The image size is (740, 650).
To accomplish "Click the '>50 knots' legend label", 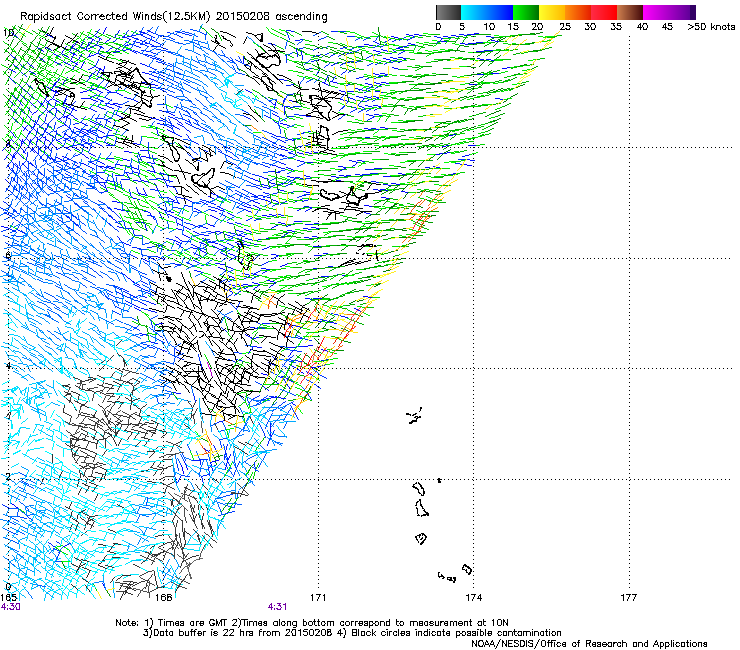I will (x=711, y=27).
